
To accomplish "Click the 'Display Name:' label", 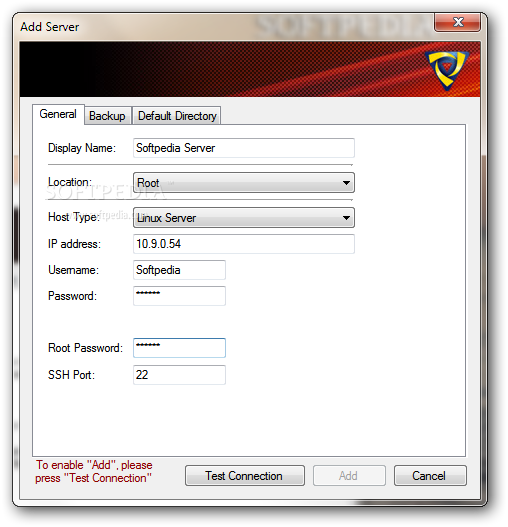I will click(82, 148).
